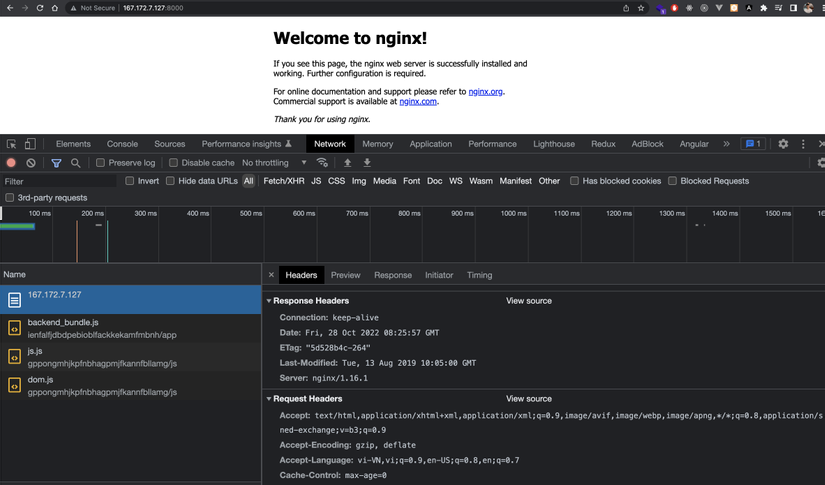Click the import HAR upload icon

pos(347,162)
